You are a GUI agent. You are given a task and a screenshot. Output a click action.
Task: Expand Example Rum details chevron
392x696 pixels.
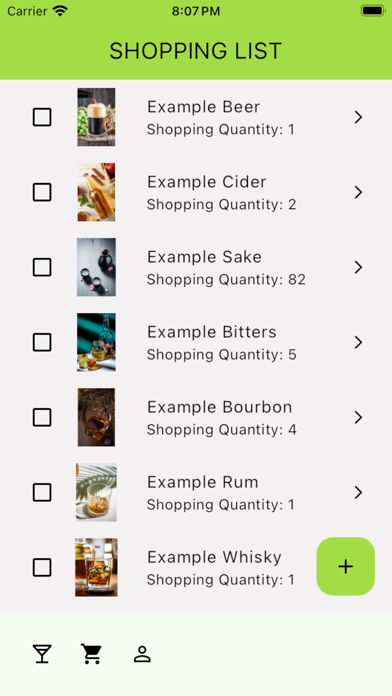click(358, 492)
